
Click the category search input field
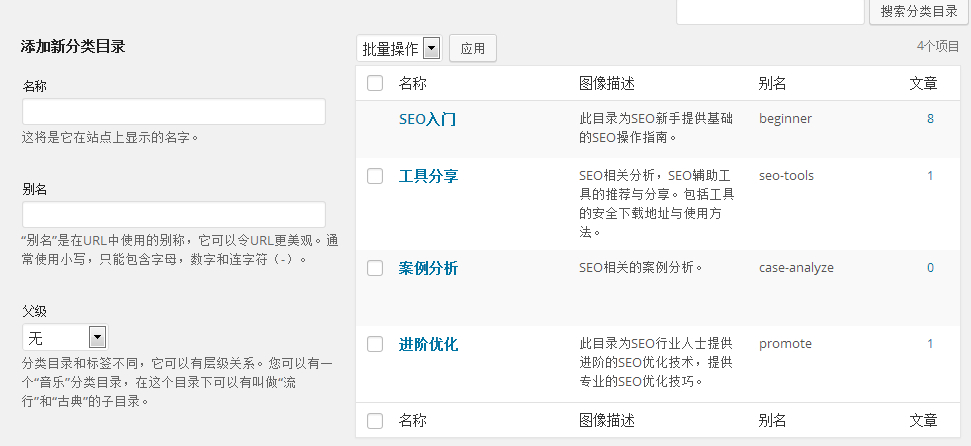tap(770, 11)
